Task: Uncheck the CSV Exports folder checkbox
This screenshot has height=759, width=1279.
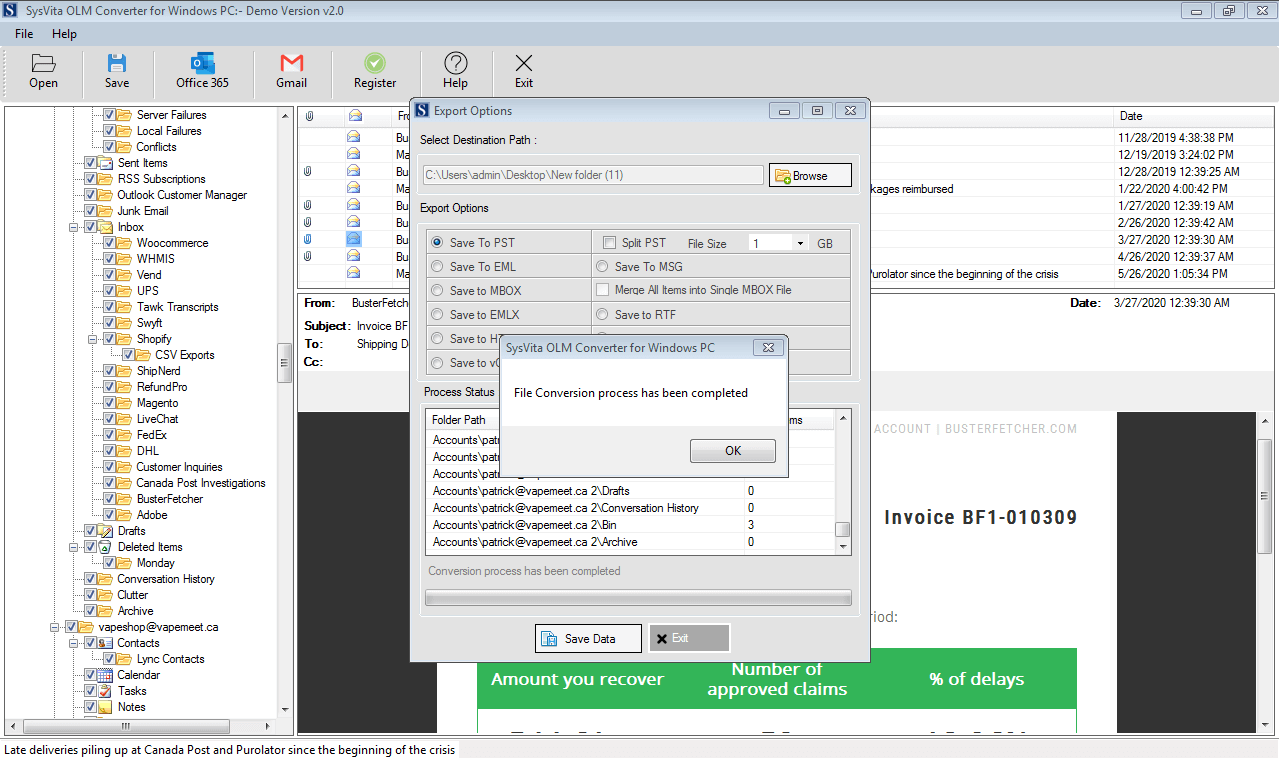Action: (129, 355)
